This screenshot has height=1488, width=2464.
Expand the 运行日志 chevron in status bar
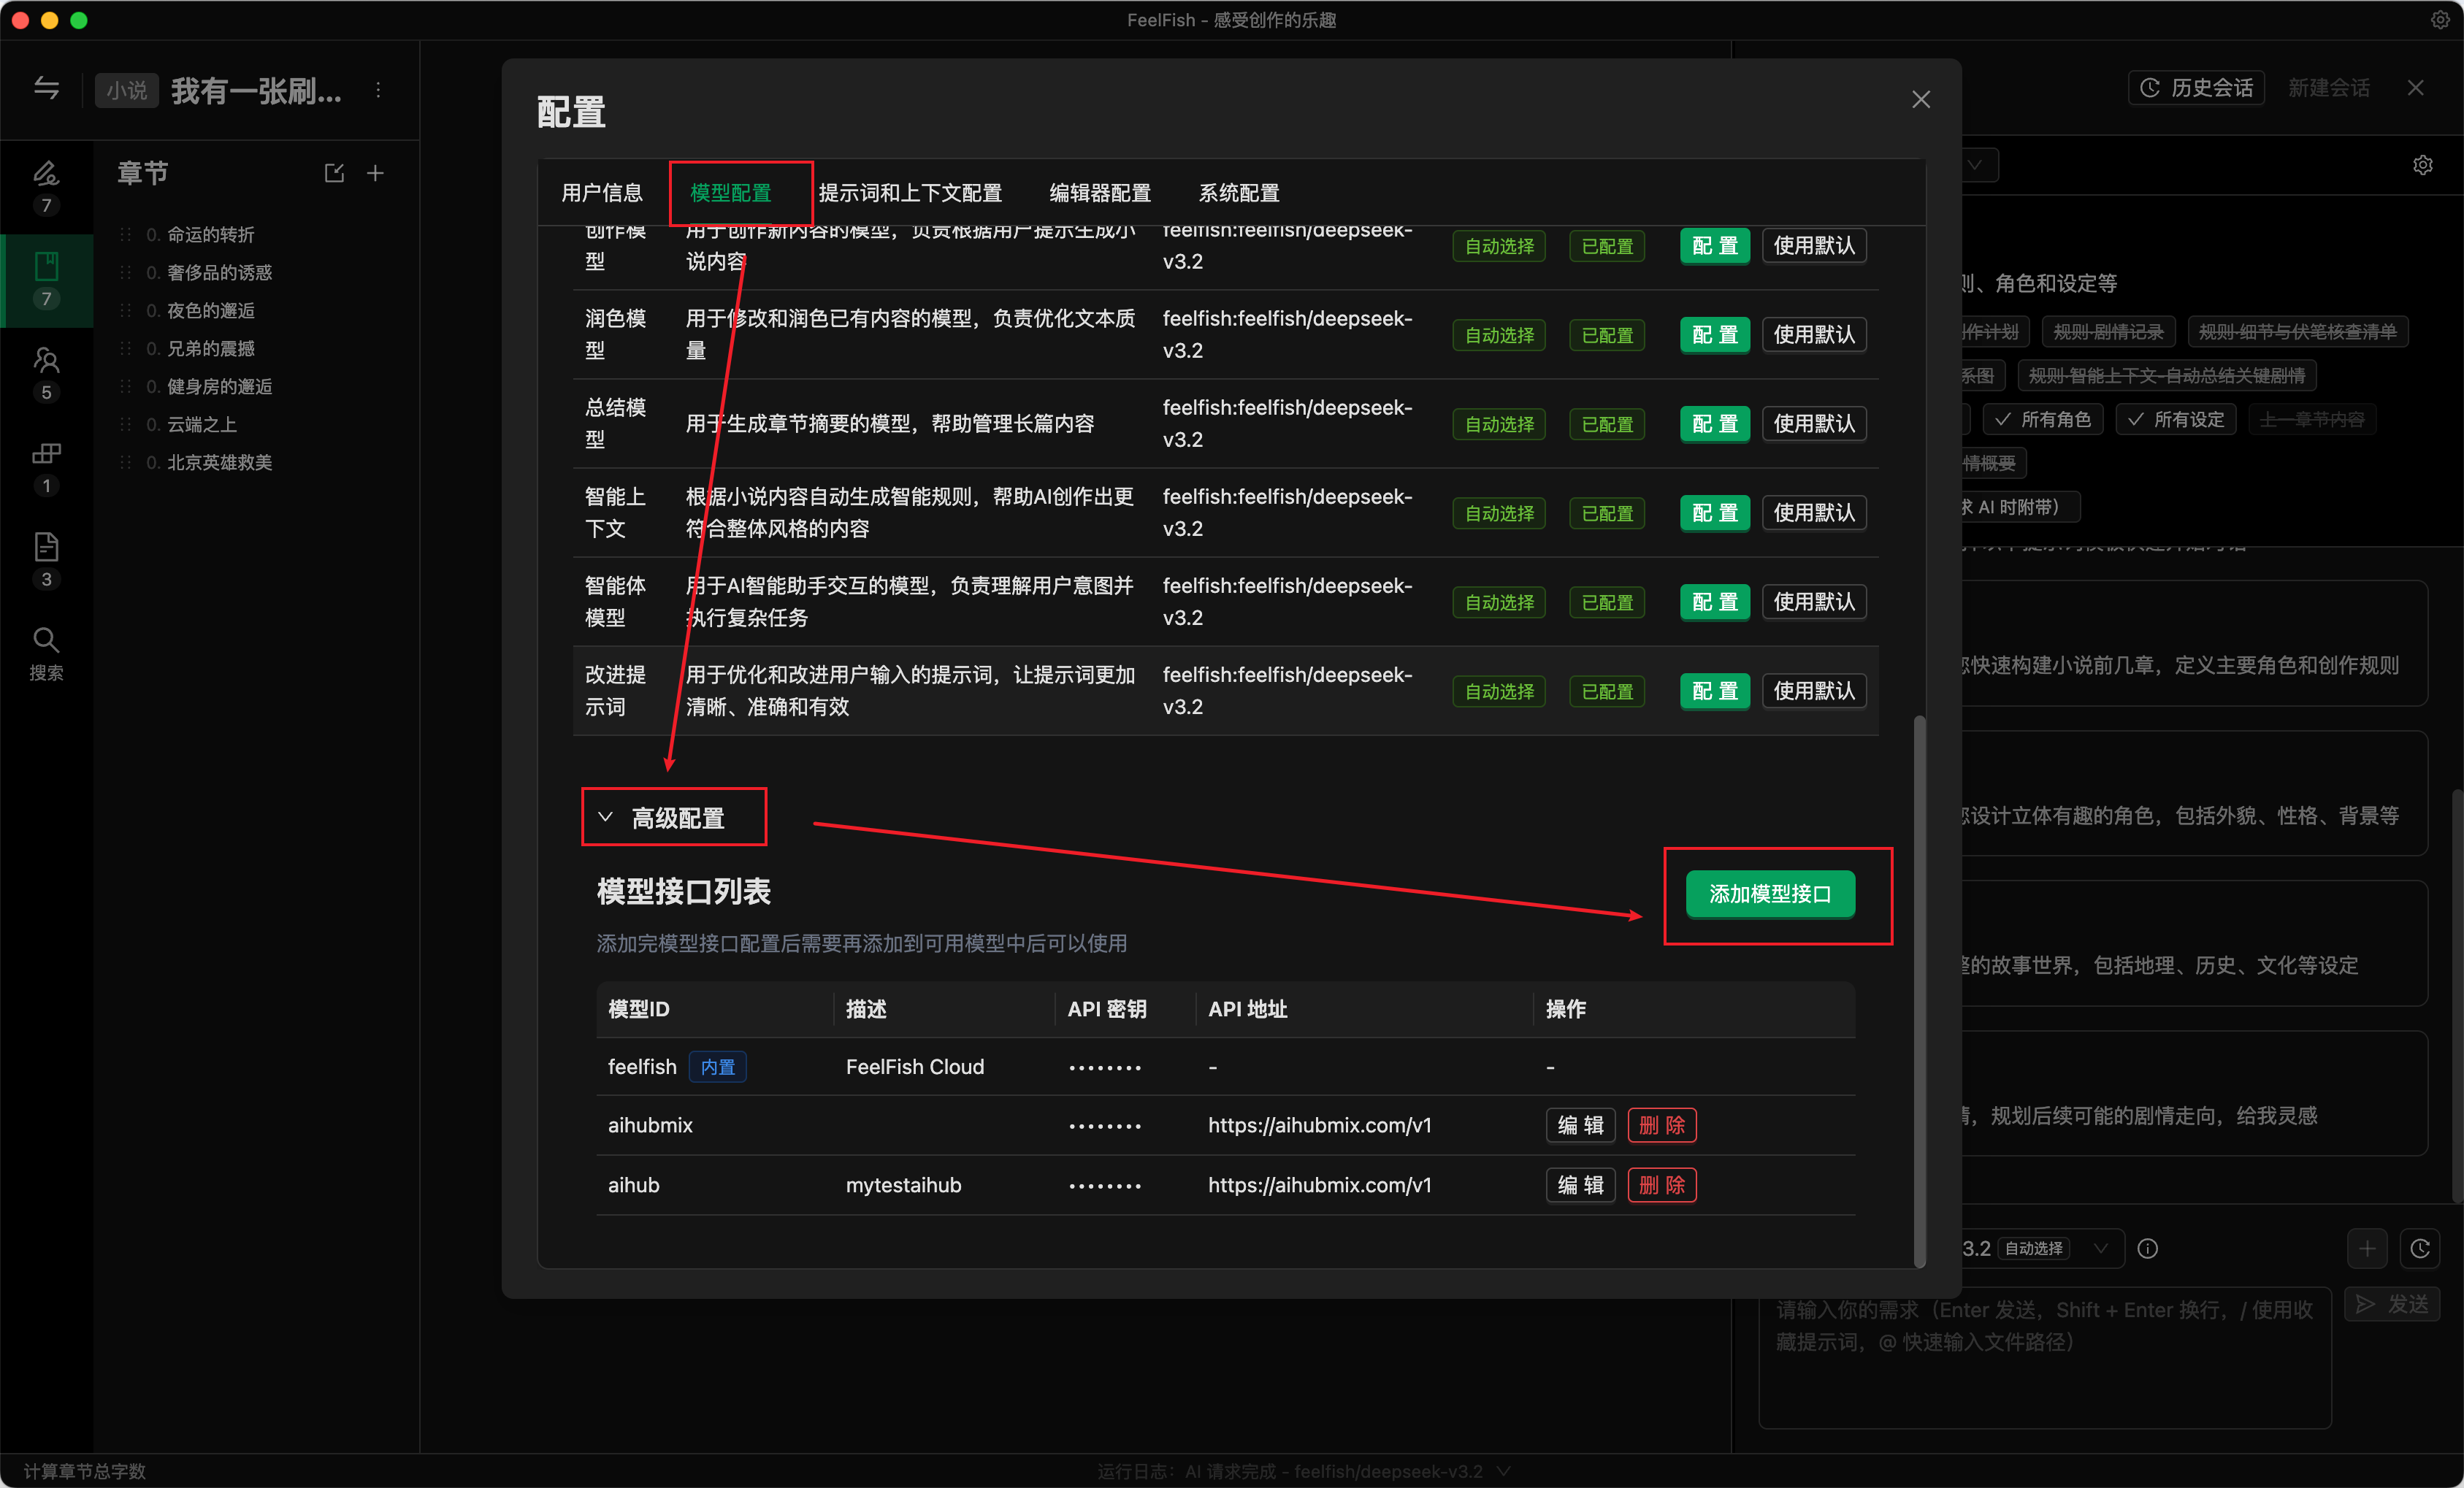(x=1504, y=1471)
